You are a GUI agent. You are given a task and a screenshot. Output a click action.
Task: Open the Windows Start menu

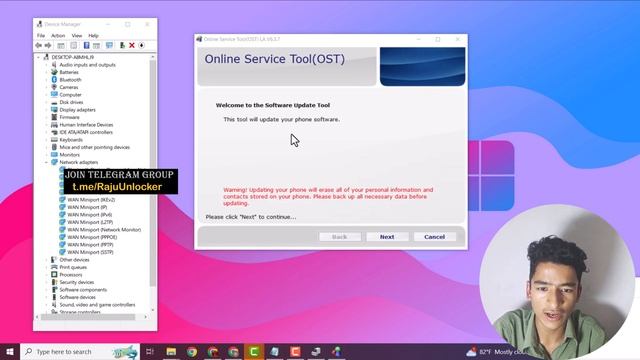coord(10,351)
